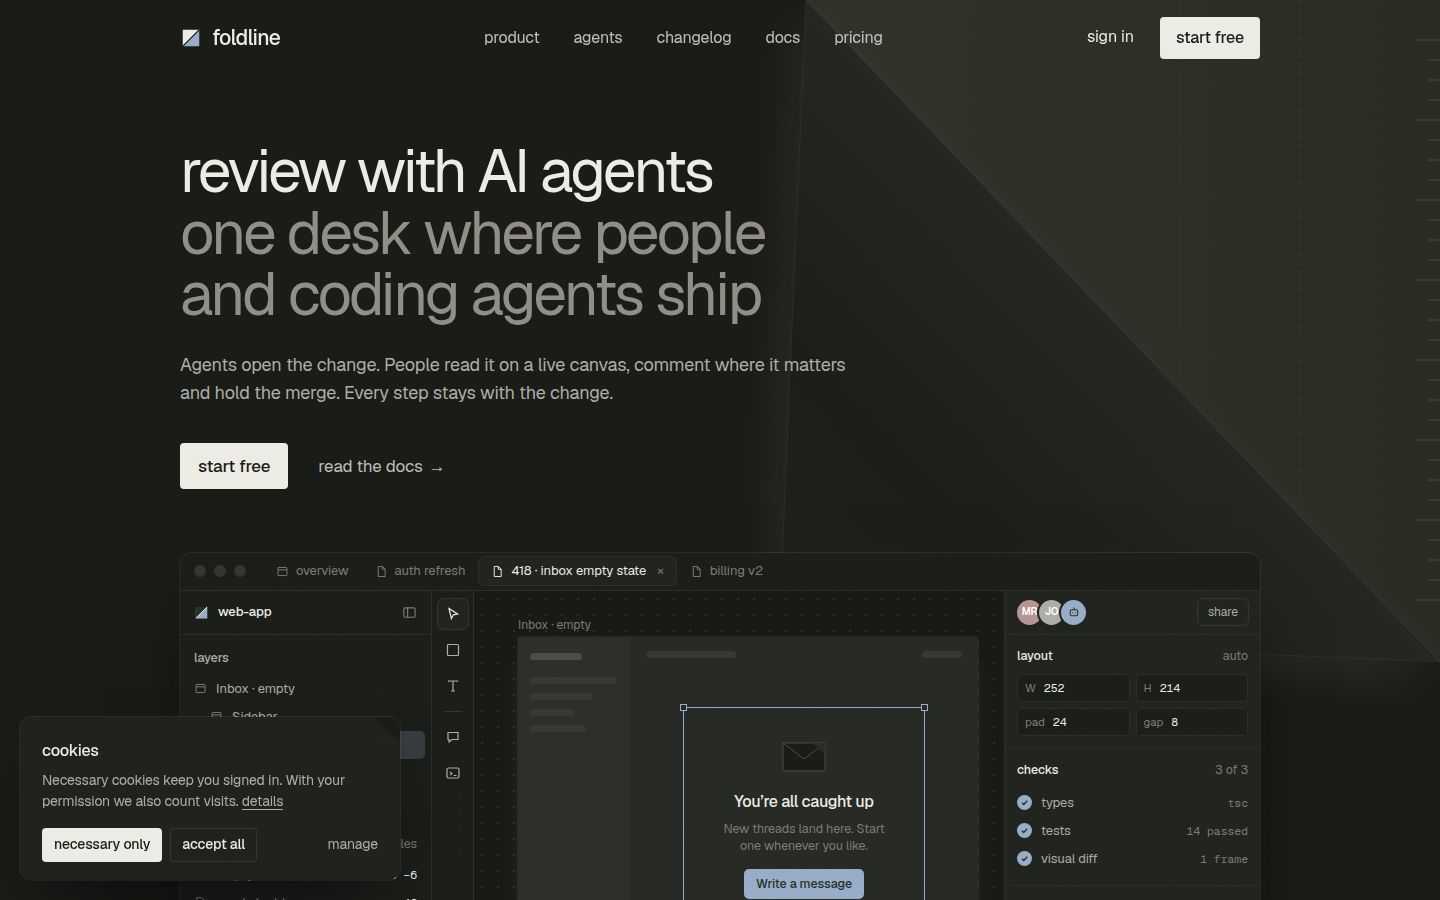The height and width of the screenshot is (900, 1440).
Task: Focus the W width field
Action: pyautogui.click(x=1073, y=688)
